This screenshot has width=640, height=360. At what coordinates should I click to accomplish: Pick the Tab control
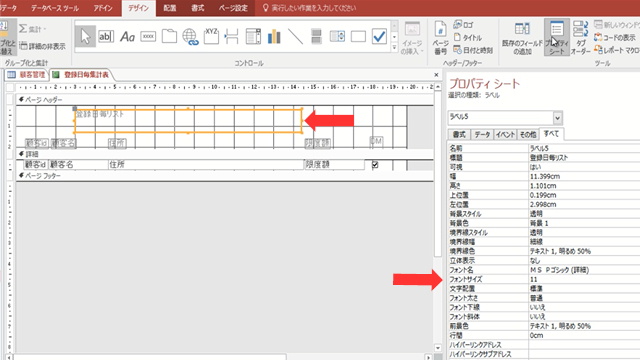[169, 37]
